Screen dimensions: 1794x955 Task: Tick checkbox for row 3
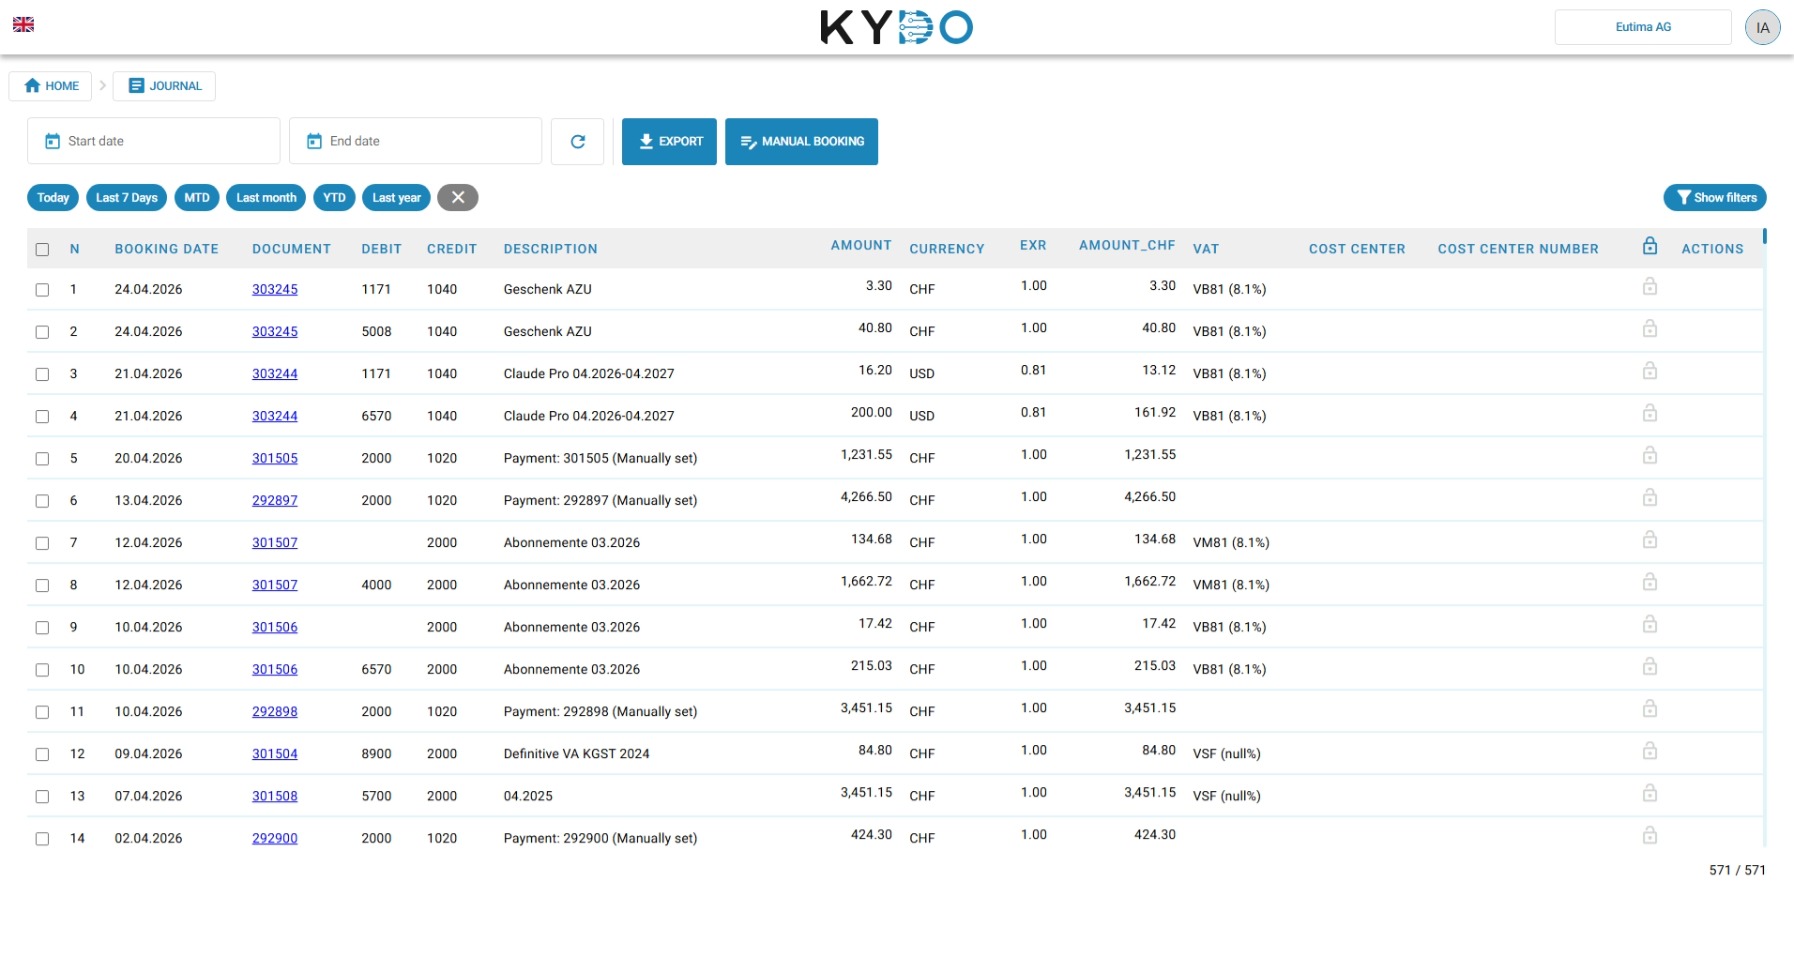tap(42, 374)
